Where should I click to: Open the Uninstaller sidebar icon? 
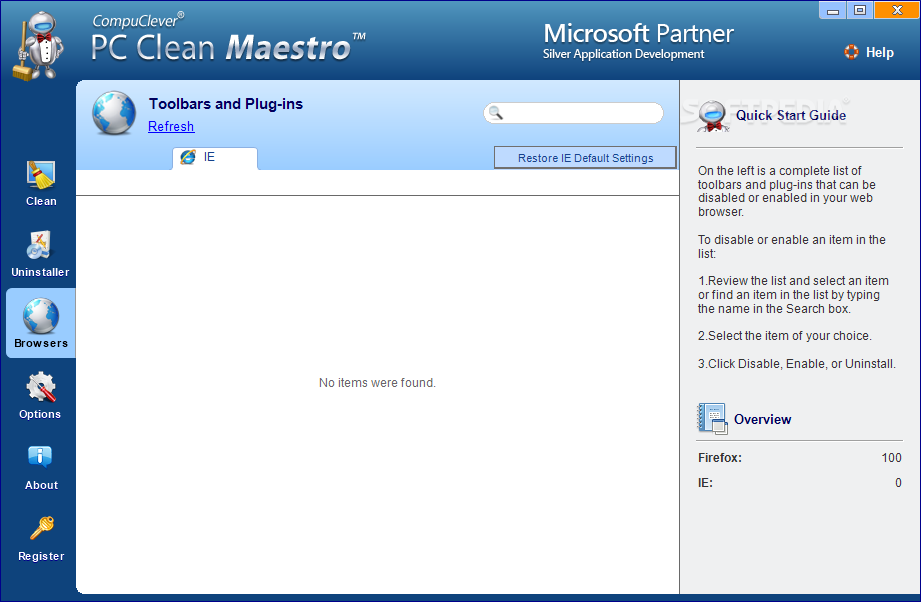(39, 245)
